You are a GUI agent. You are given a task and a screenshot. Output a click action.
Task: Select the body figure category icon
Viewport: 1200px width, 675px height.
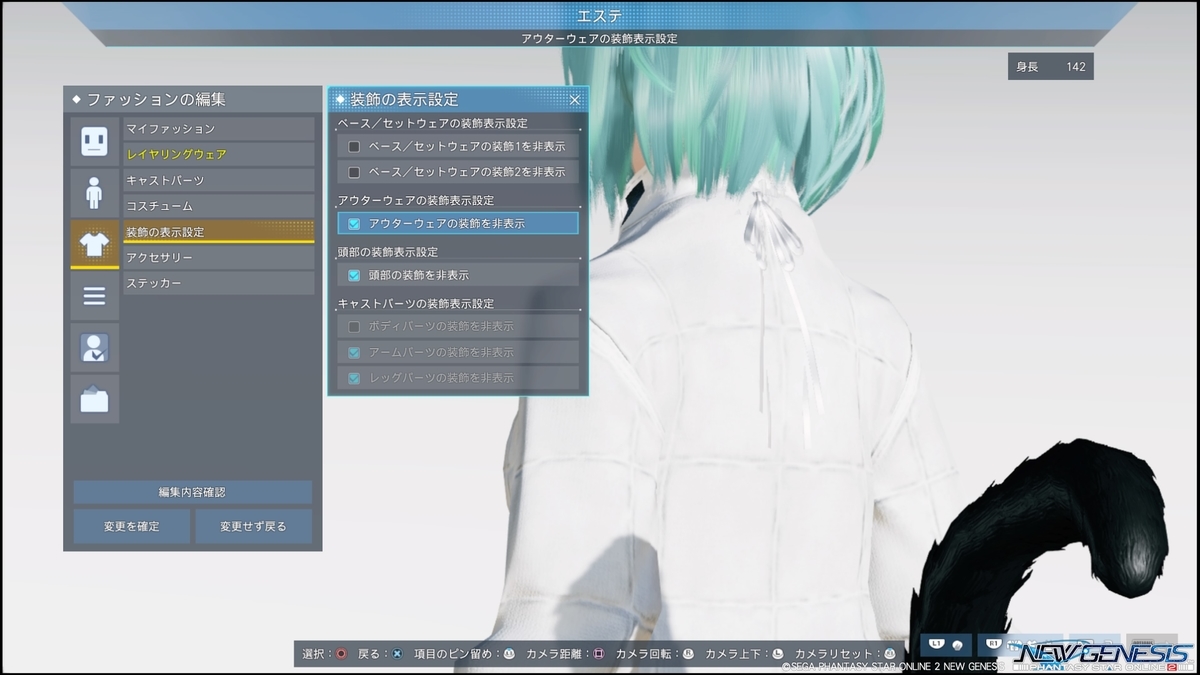coord(95,193)
